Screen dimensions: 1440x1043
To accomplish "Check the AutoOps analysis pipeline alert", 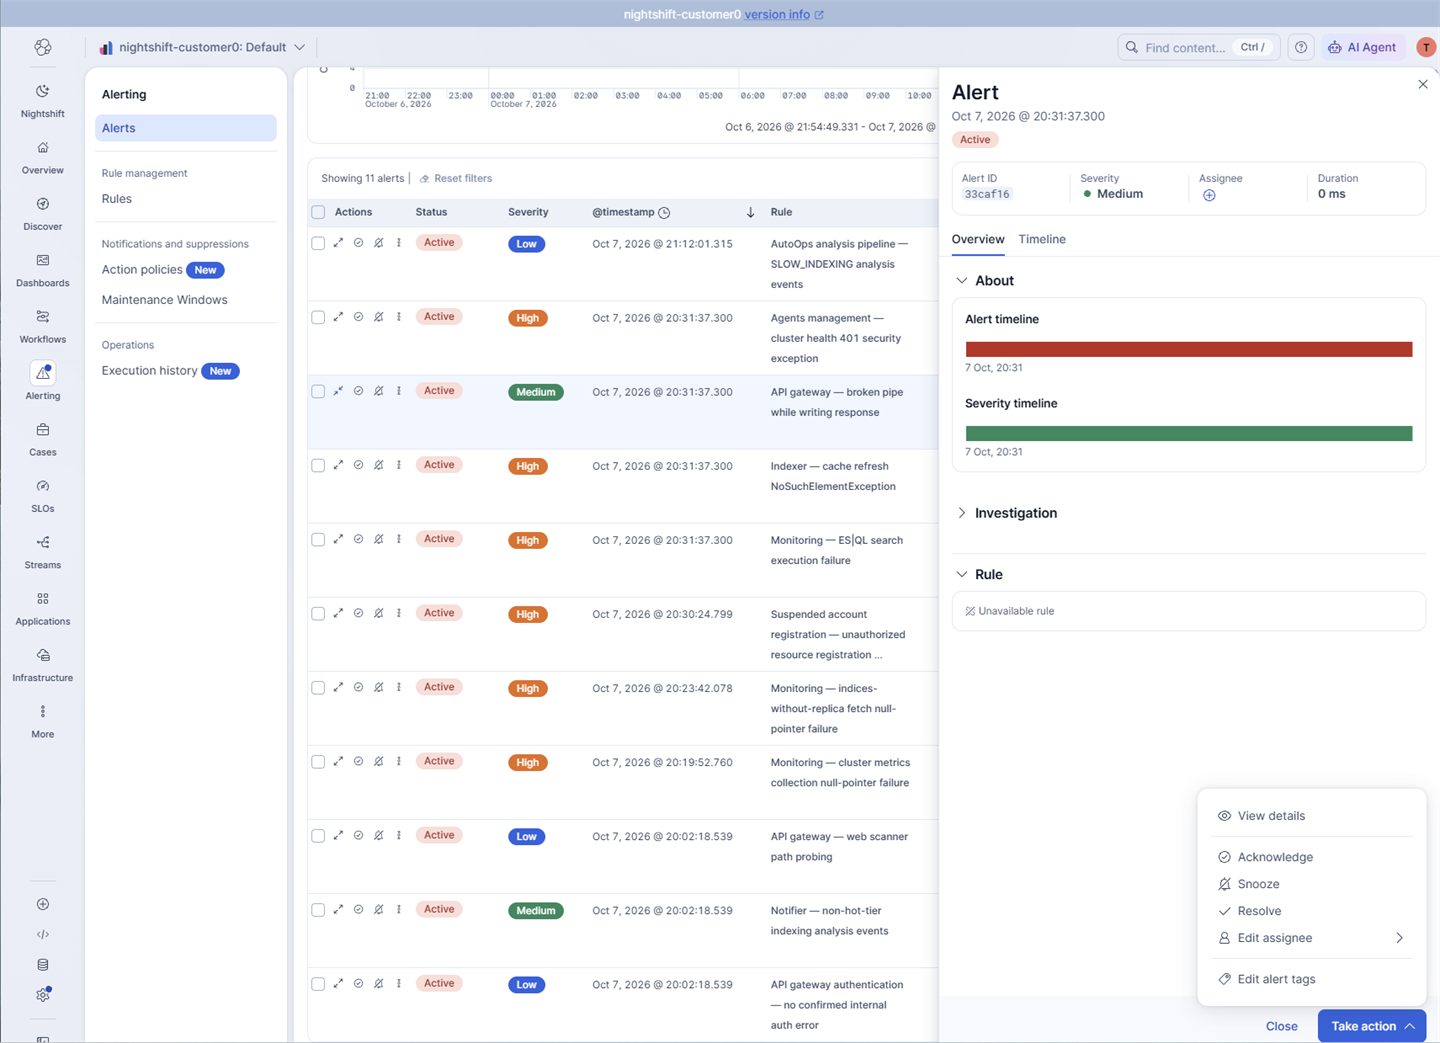I will tap(318, 243).
